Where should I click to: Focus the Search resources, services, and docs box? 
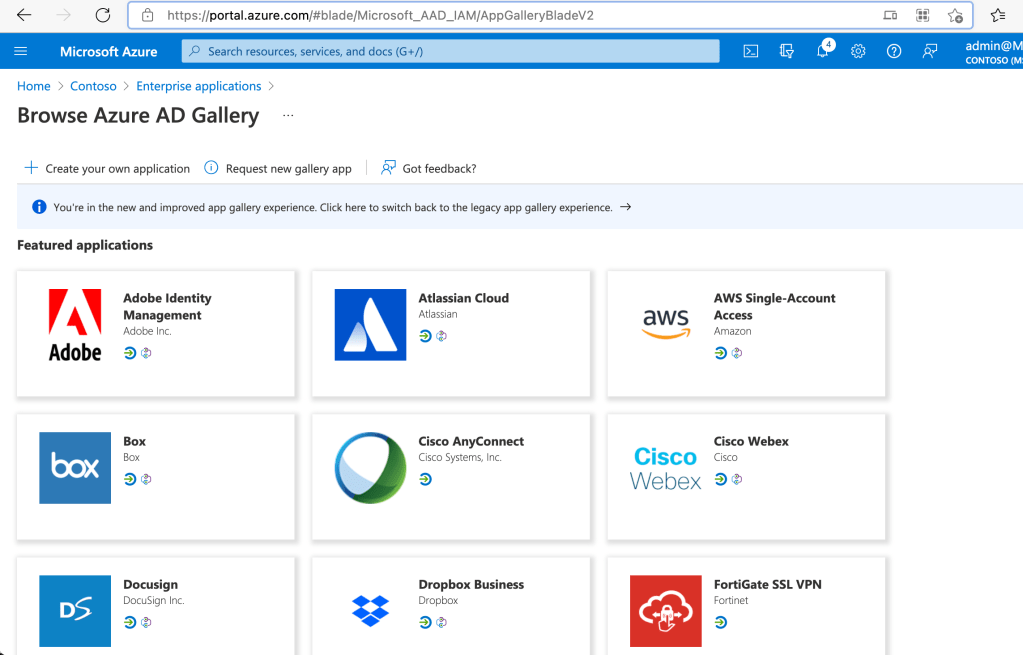pyautogui.click(x=450, y=51)
